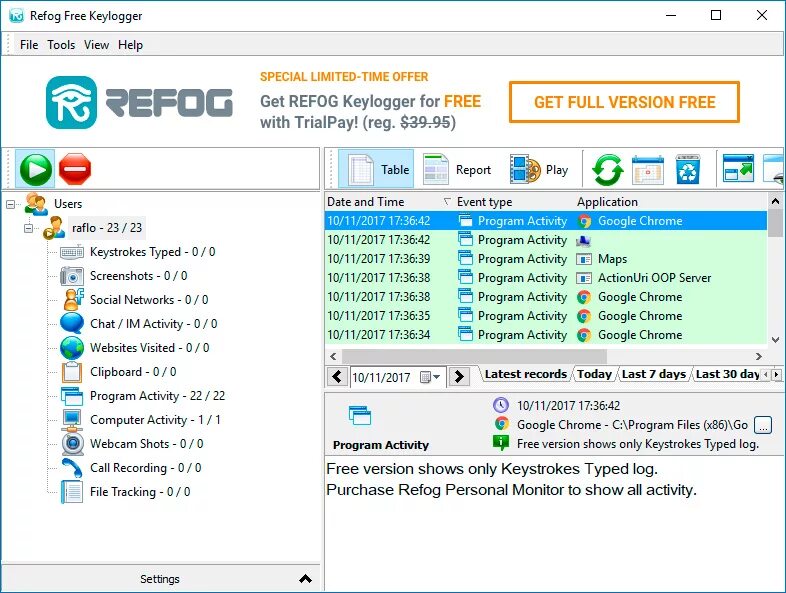
Task: Select Social Networks icon
Action: (73, 300)
